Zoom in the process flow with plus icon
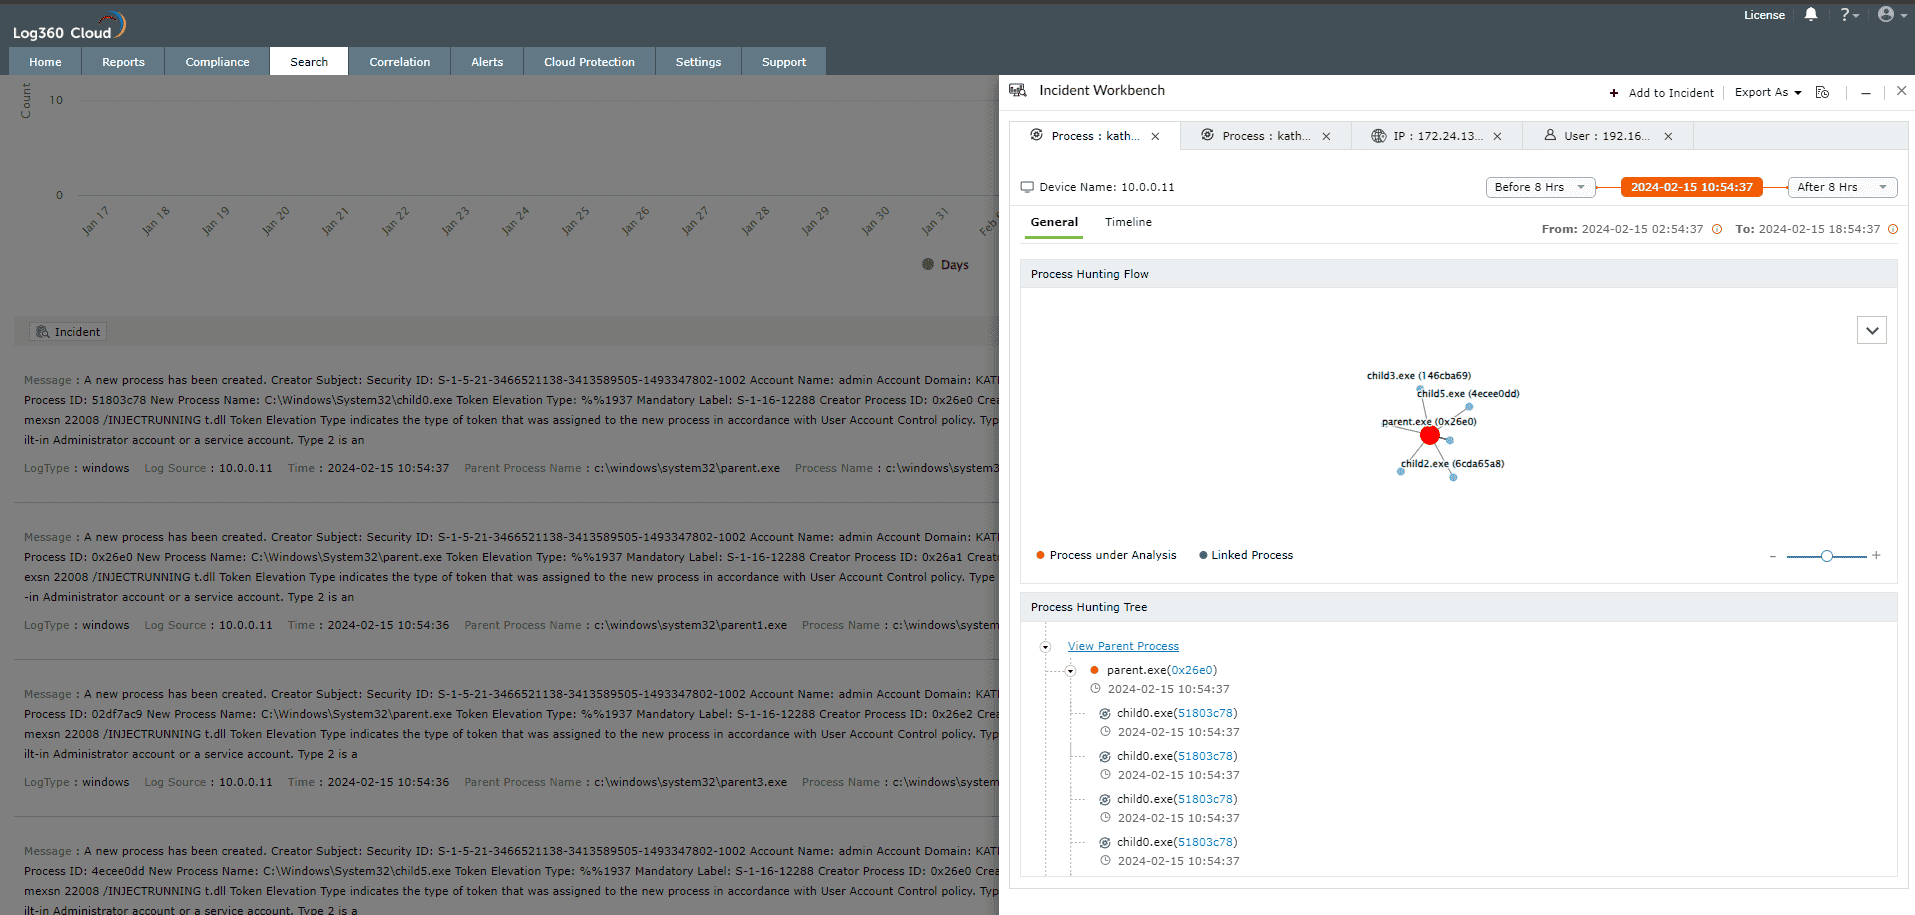1915x915 pixels. click(x=1877, y=555)
